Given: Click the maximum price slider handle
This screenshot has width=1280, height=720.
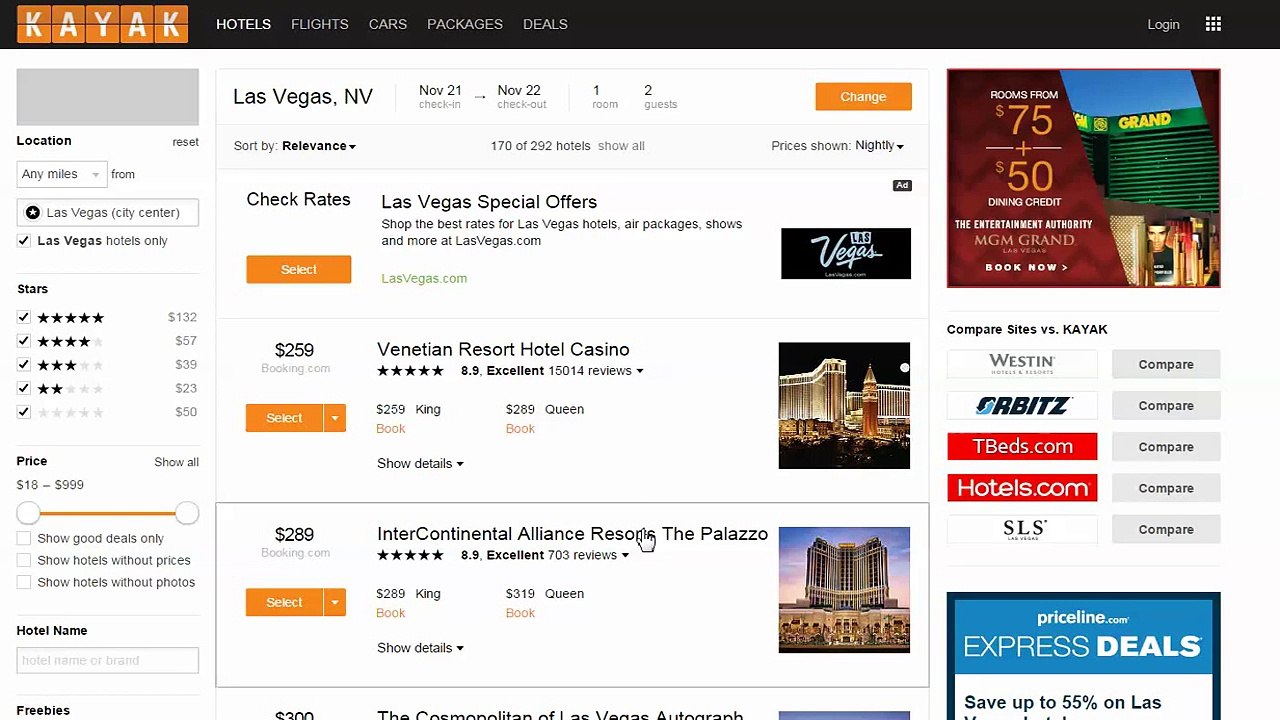Looking at the screenshot, I should (x=187, y=513).
